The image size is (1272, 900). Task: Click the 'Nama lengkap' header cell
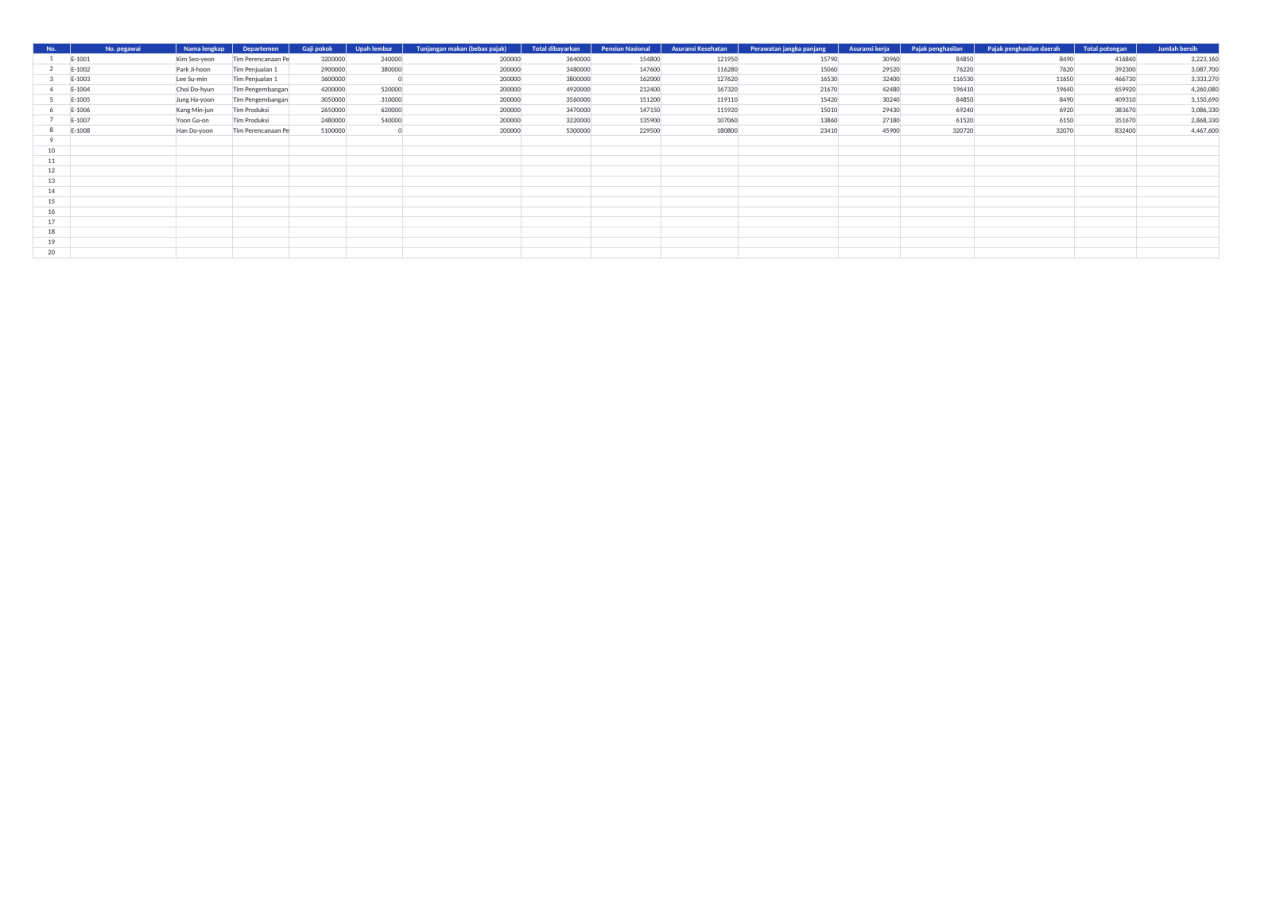coord(204,49)
